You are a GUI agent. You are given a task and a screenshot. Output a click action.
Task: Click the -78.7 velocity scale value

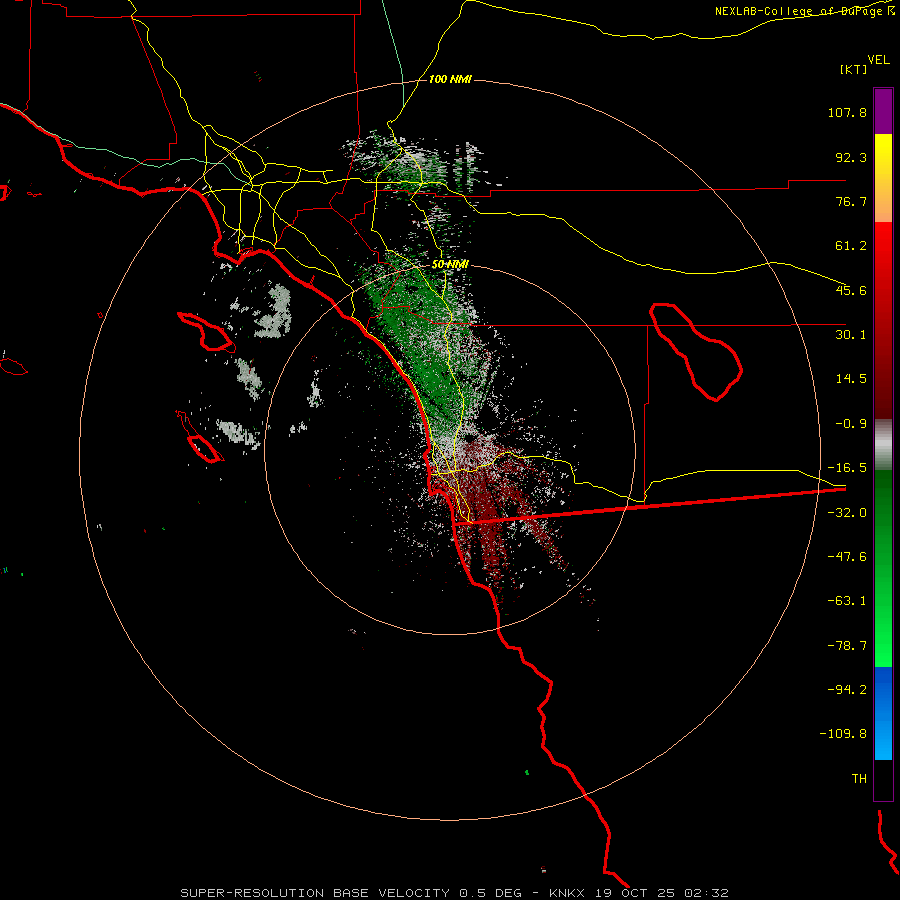[847, 646]
